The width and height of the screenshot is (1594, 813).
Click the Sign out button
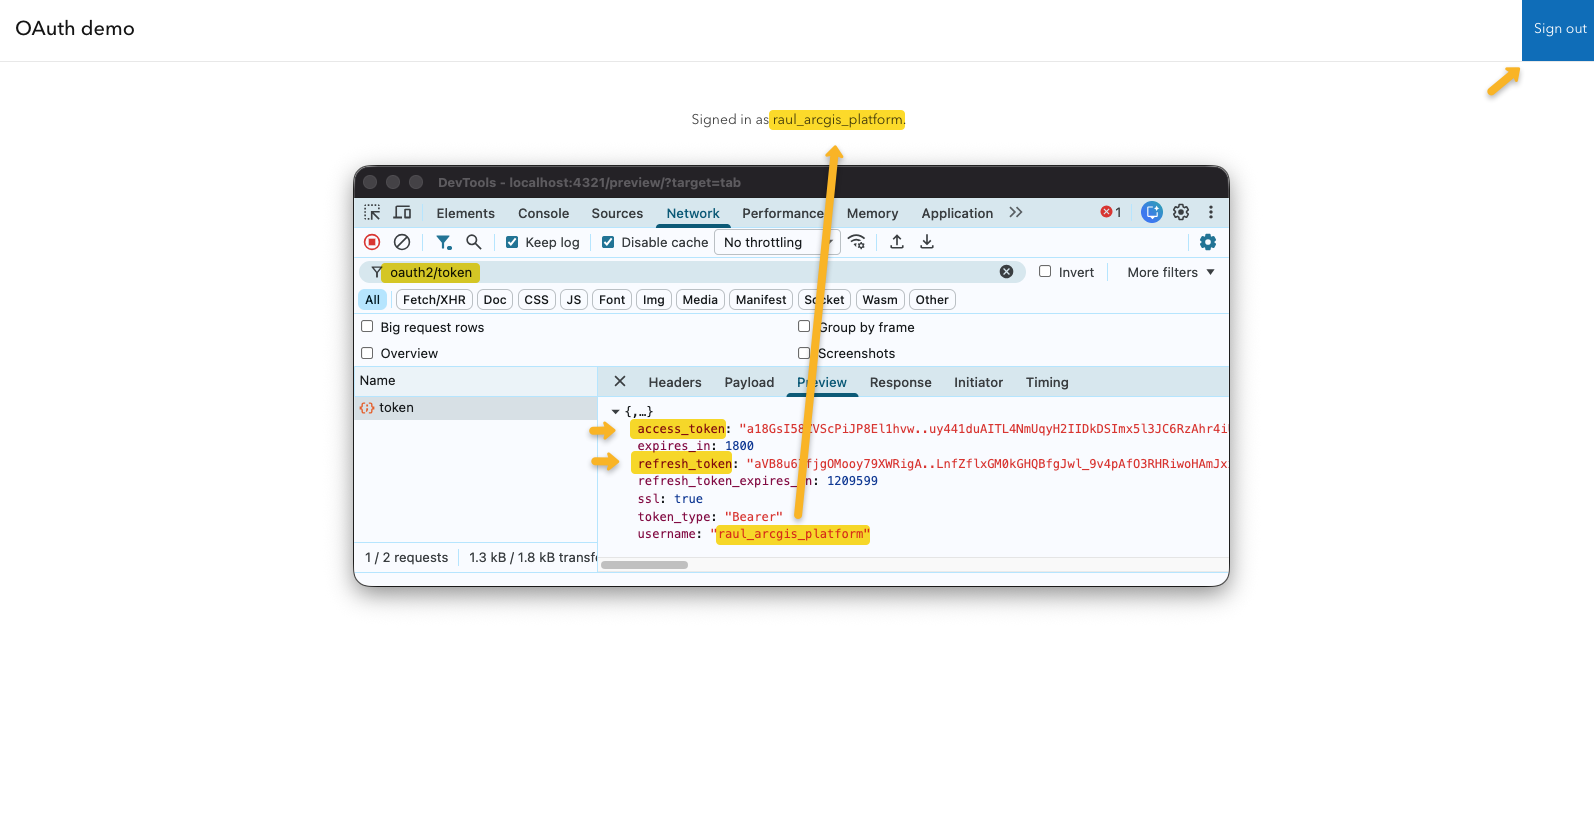tap(1558, 30)
